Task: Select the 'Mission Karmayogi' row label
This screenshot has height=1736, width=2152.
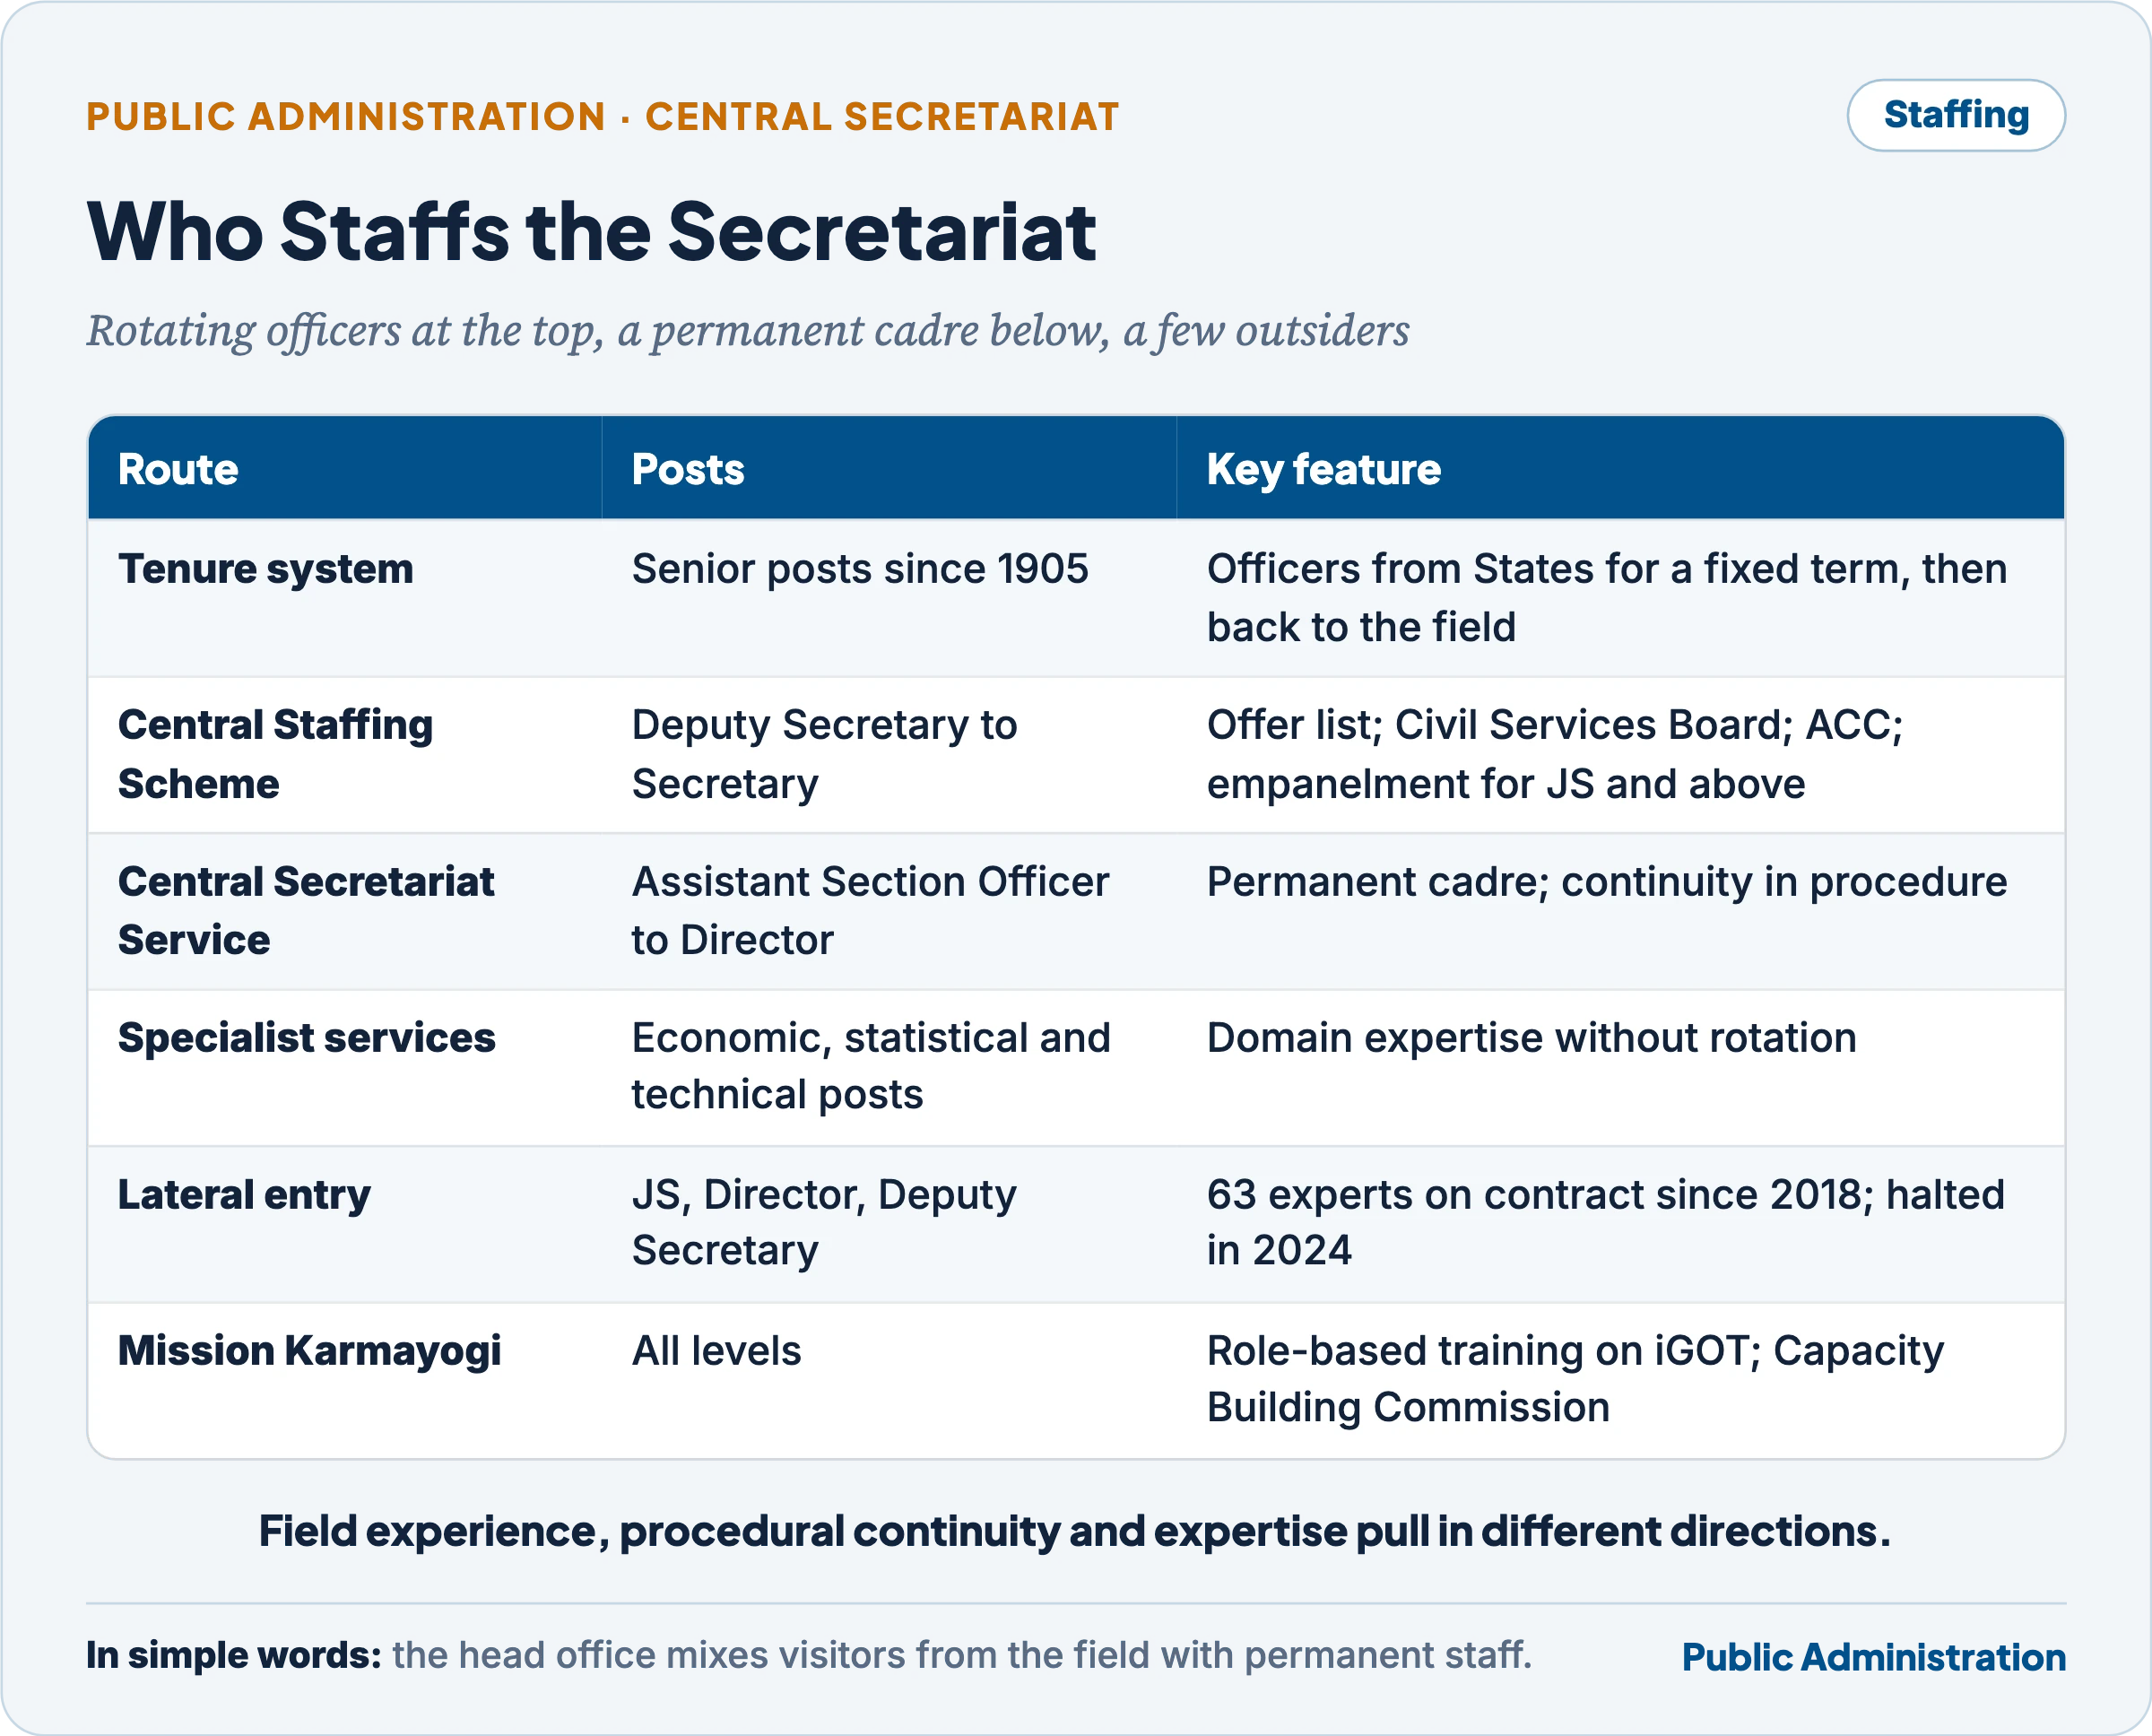Action: point(309,1351)
